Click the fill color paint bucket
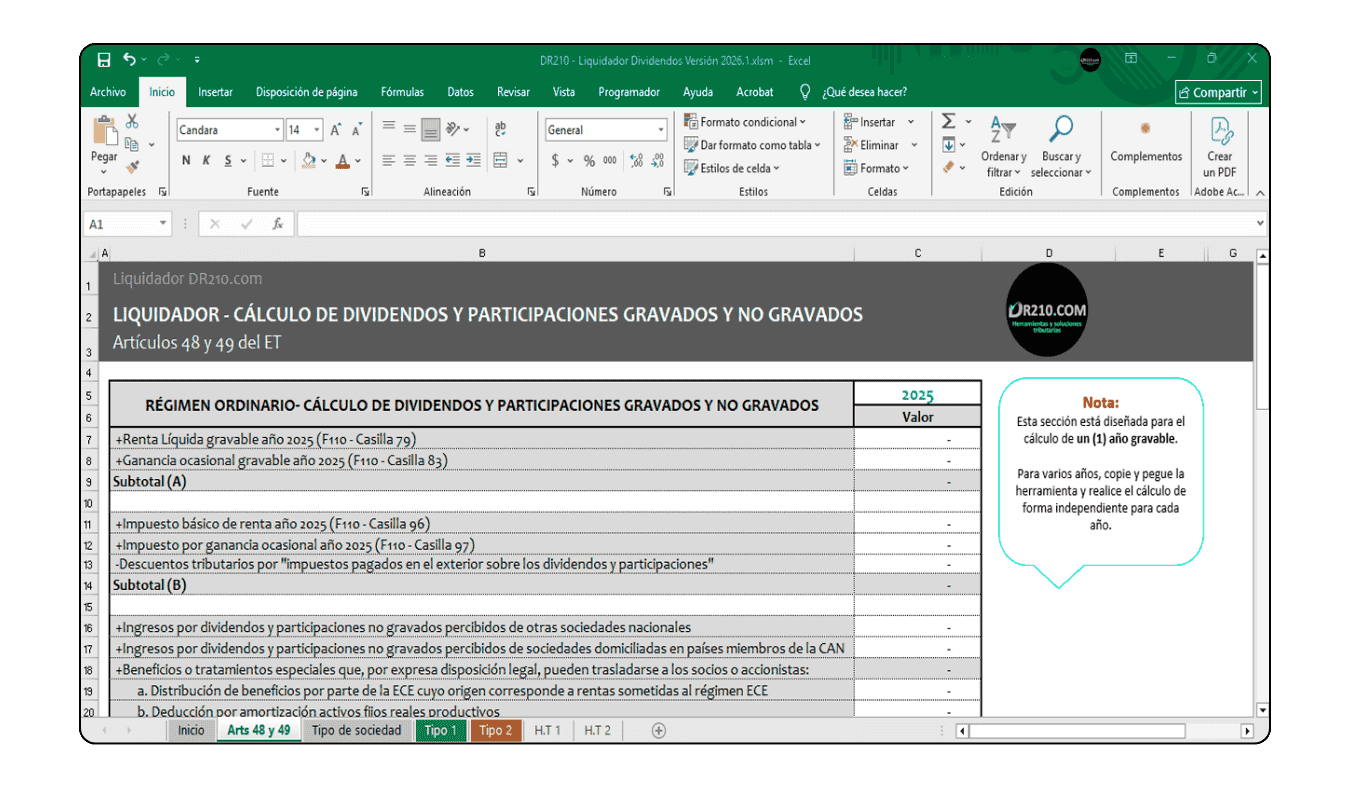1350x788 pixels. [x=308, y=161]
